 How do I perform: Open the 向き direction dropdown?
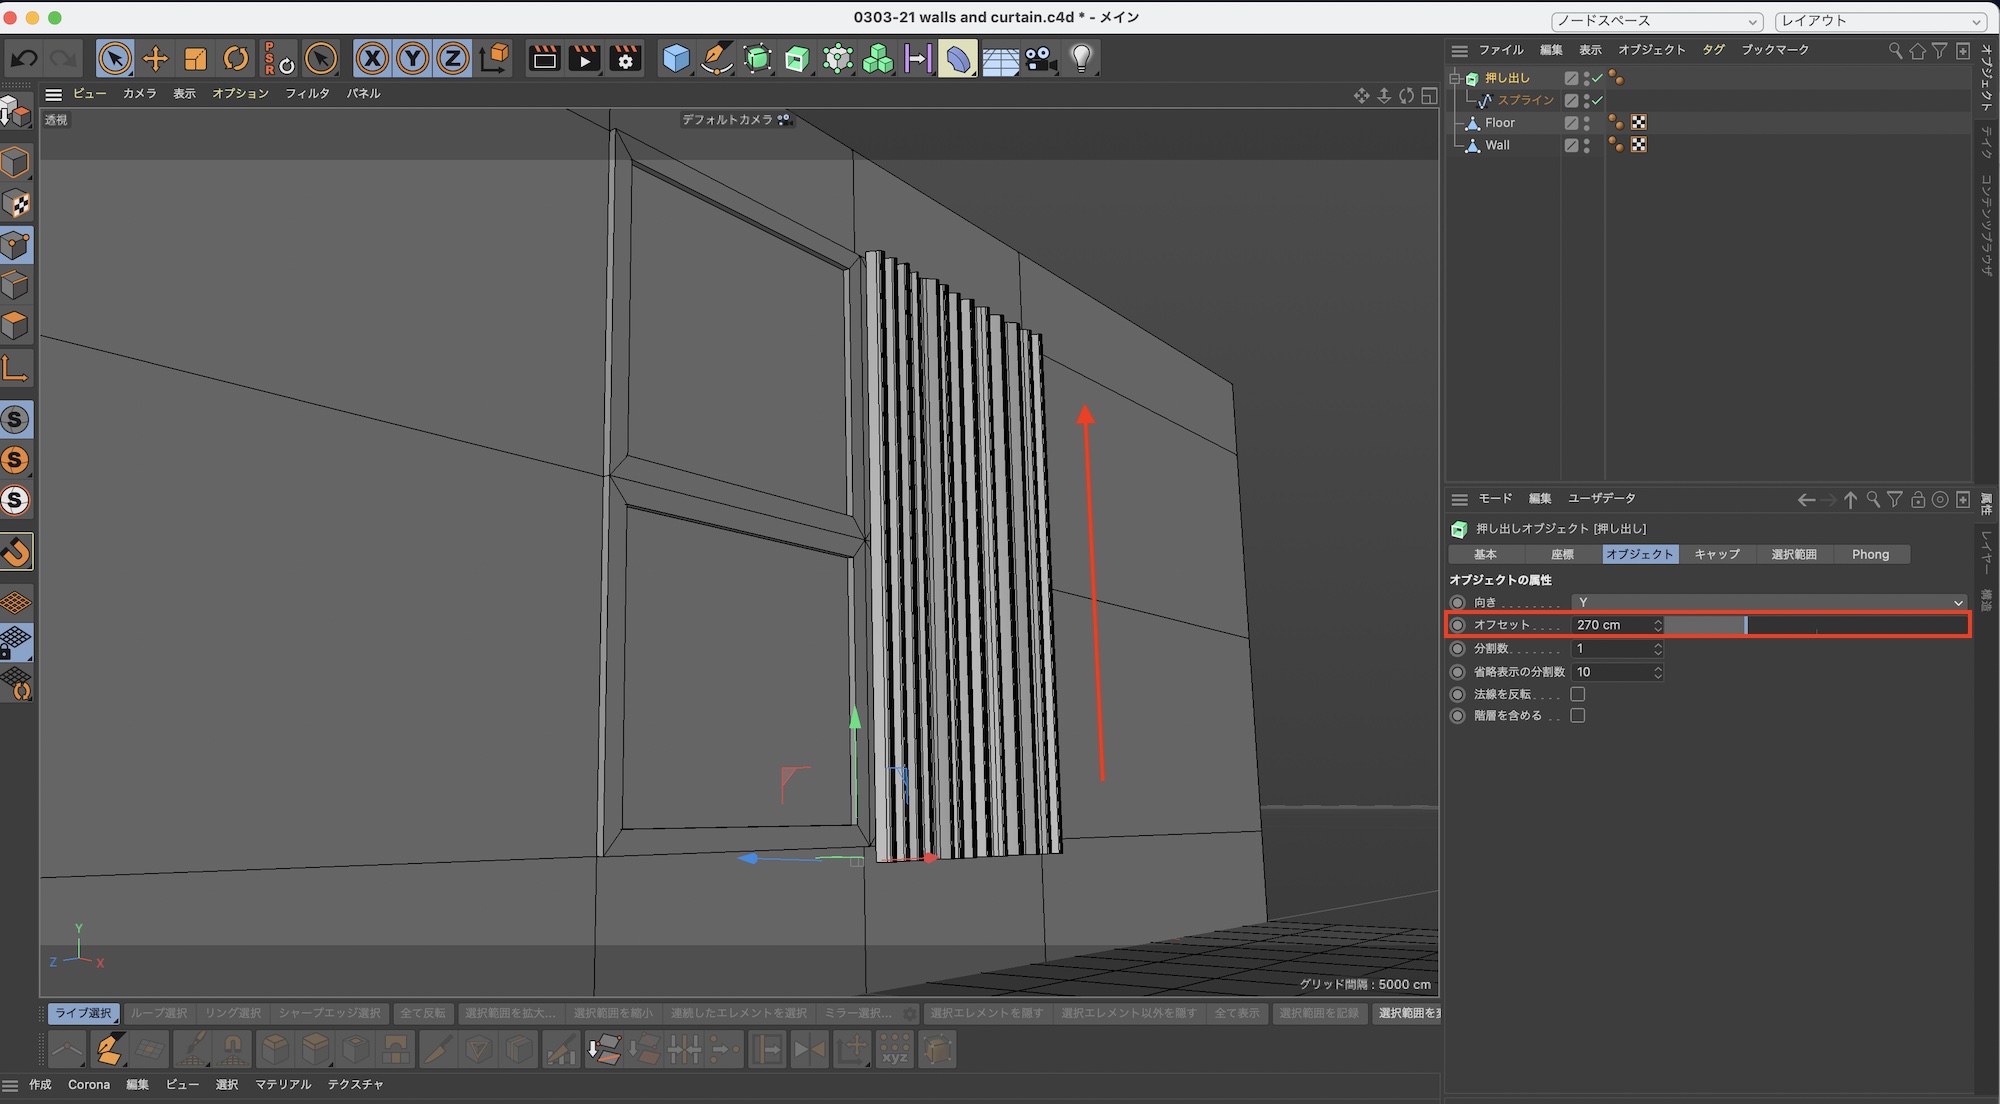click(x=1768, y=602)
